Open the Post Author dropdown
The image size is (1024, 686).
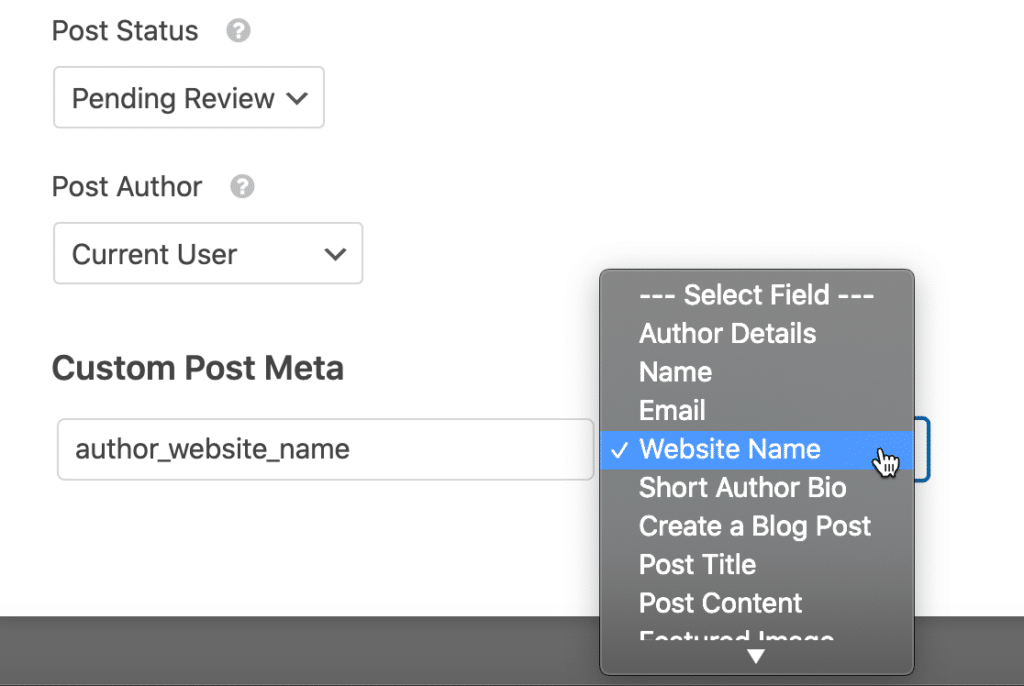coord(207,253)
